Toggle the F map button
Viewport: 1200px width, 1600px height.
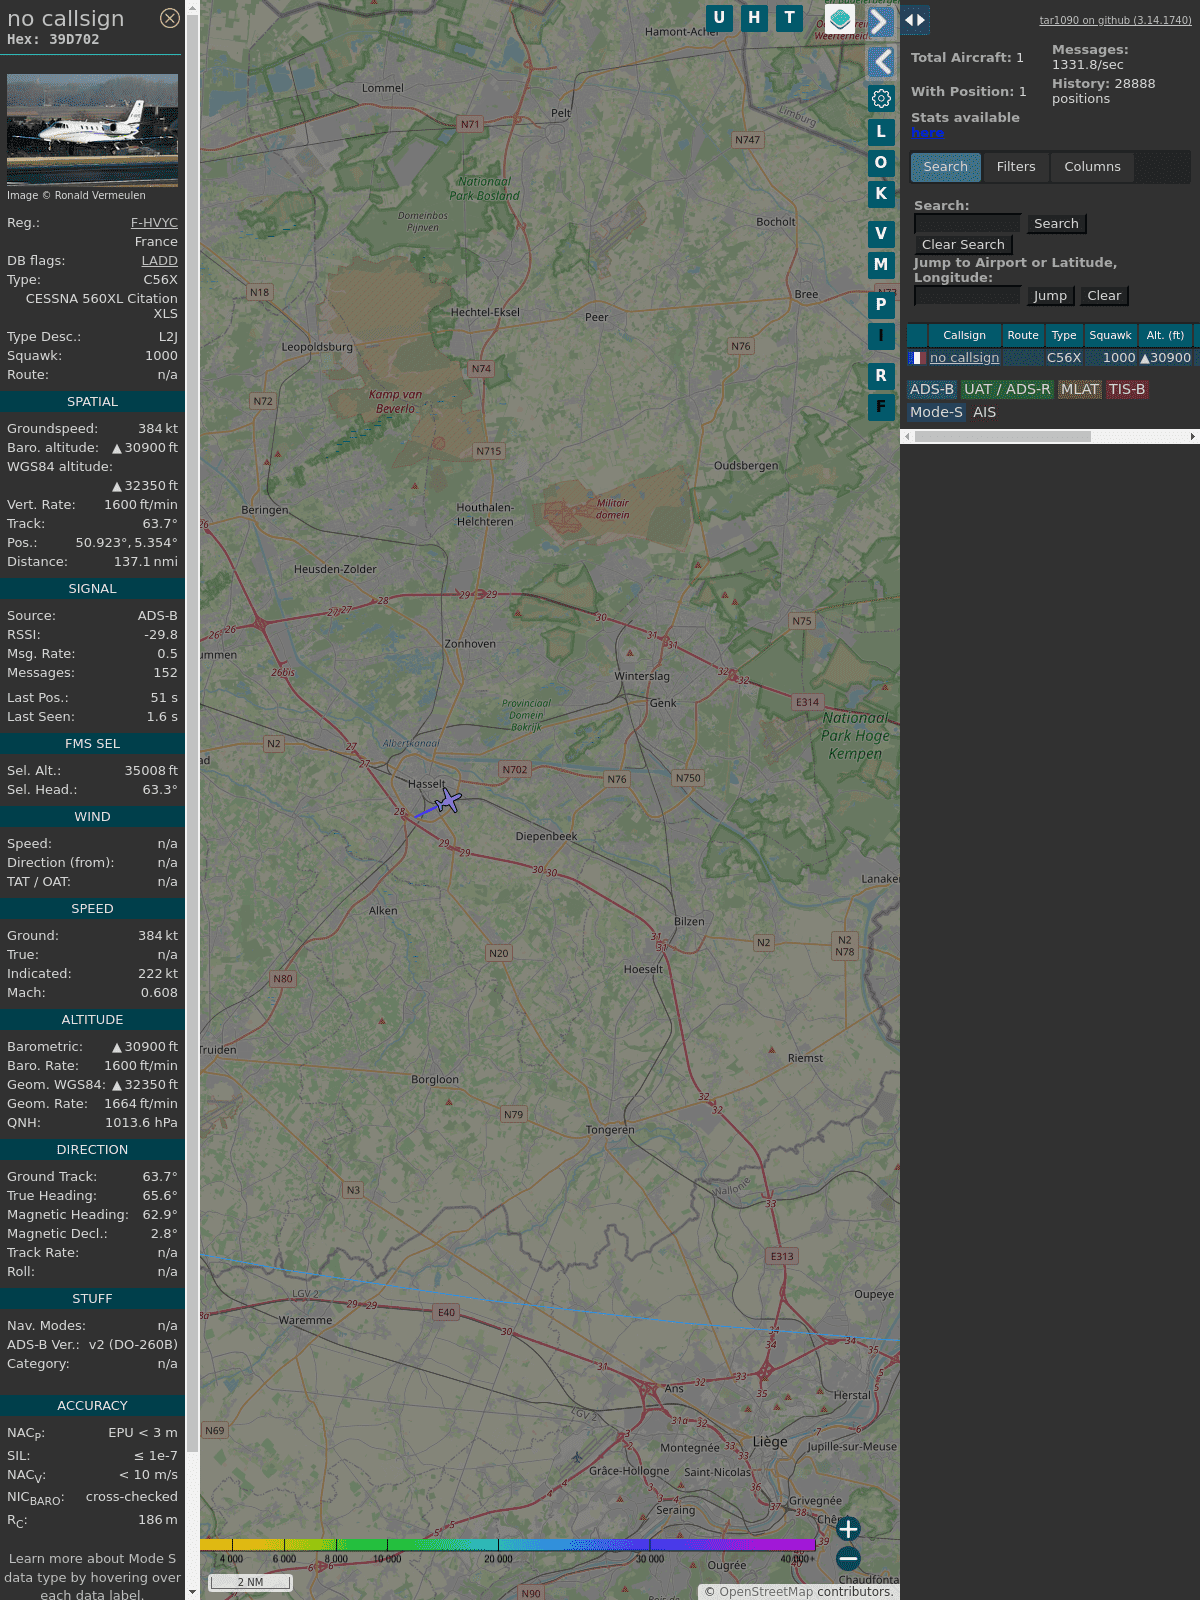881,407
